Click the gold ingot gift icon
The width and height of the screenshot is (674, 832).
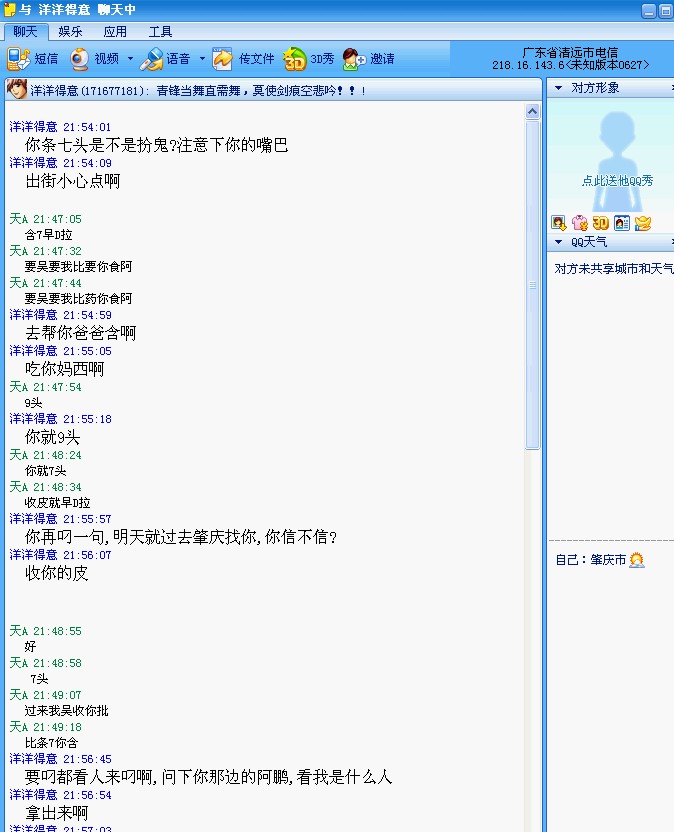pyautogui.click(x=643, y=223)
